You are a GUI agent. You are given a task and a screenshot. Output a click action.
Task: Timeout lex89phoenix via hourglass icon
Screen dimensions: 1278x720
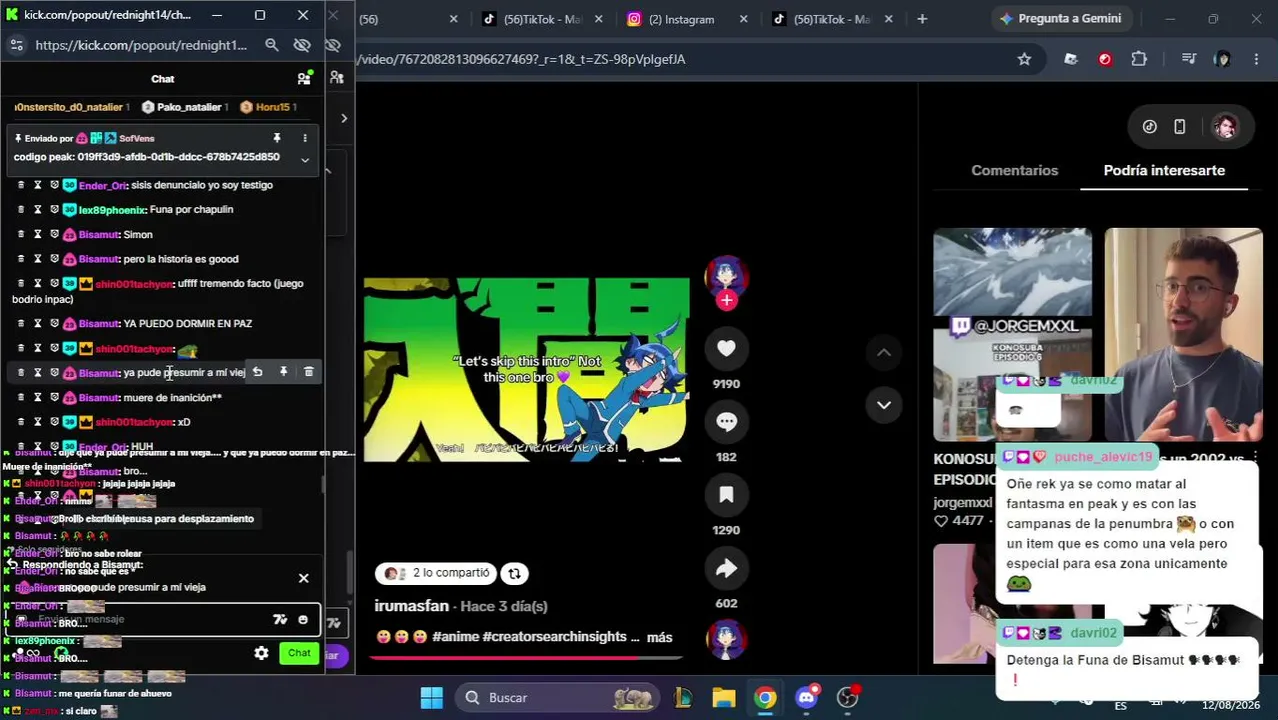point(37,210)
